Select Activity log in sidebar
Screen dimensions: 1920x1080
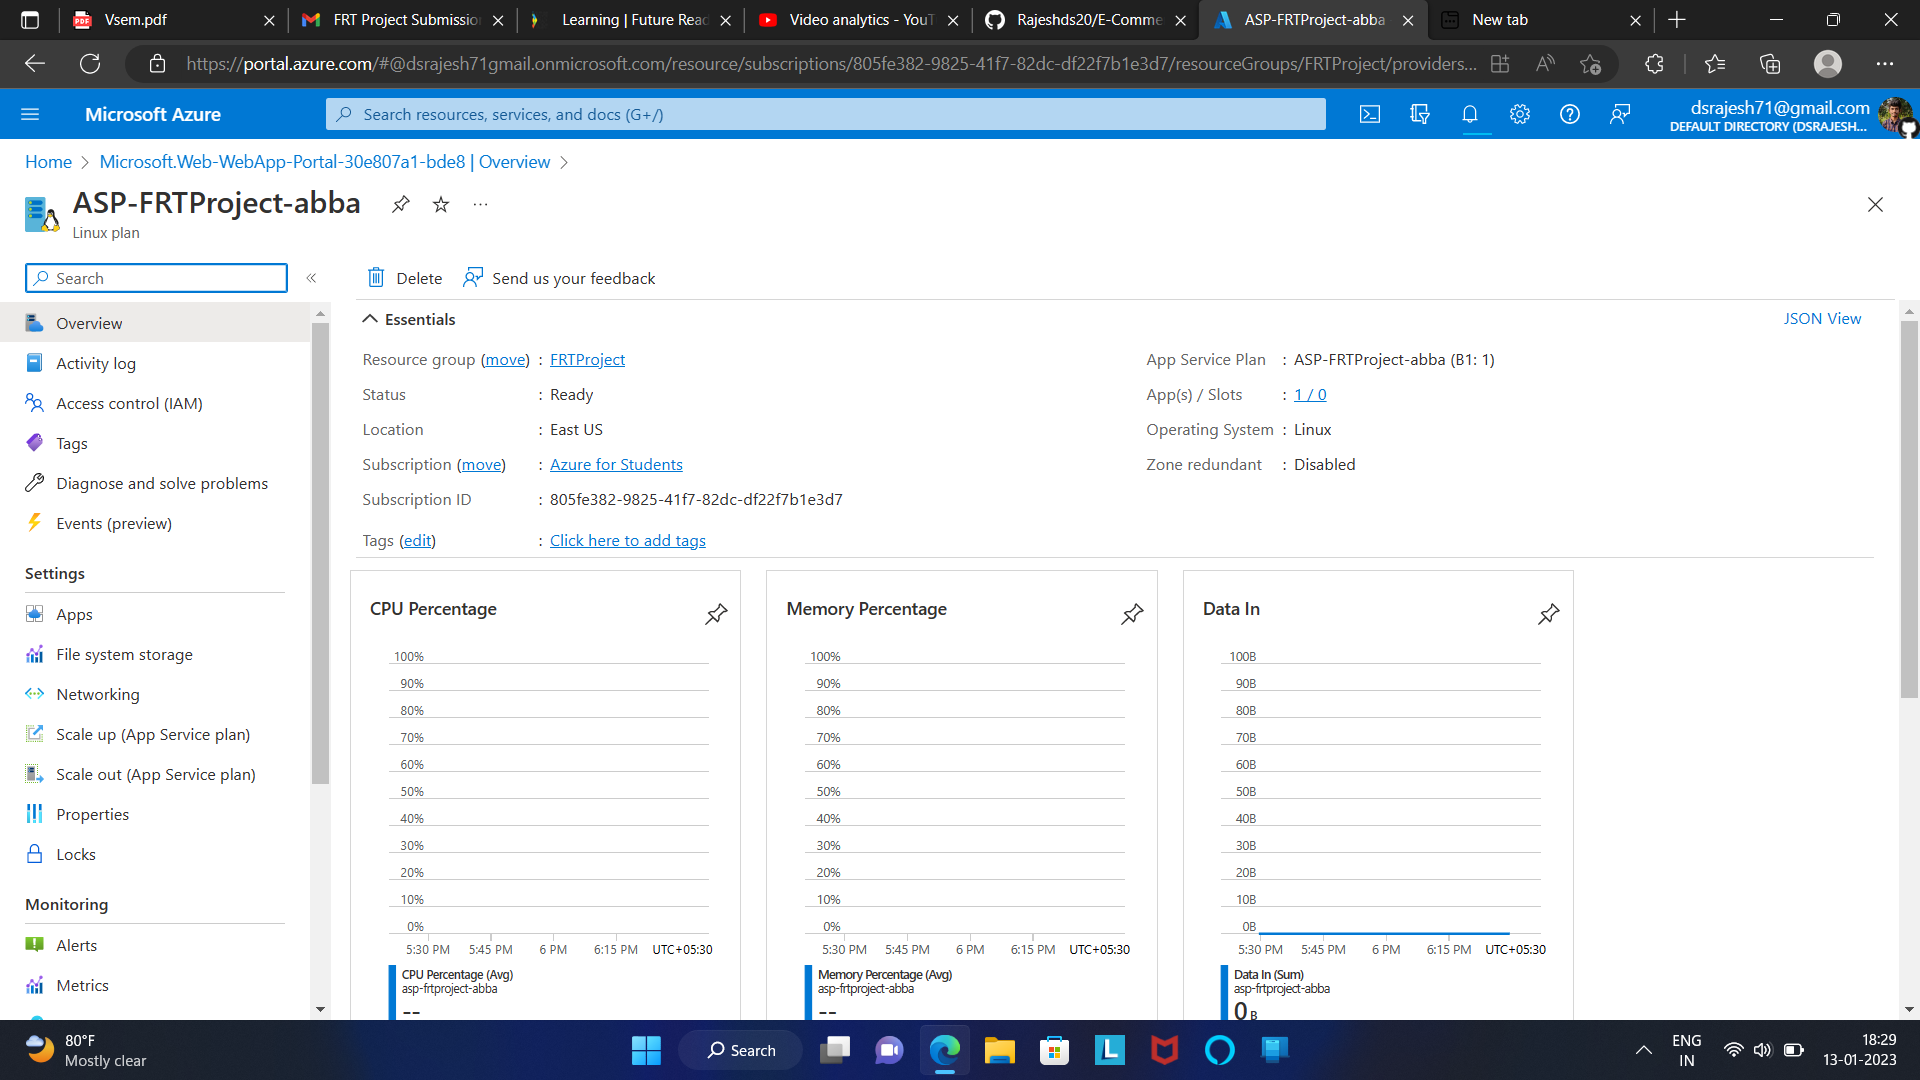[96, 363]
